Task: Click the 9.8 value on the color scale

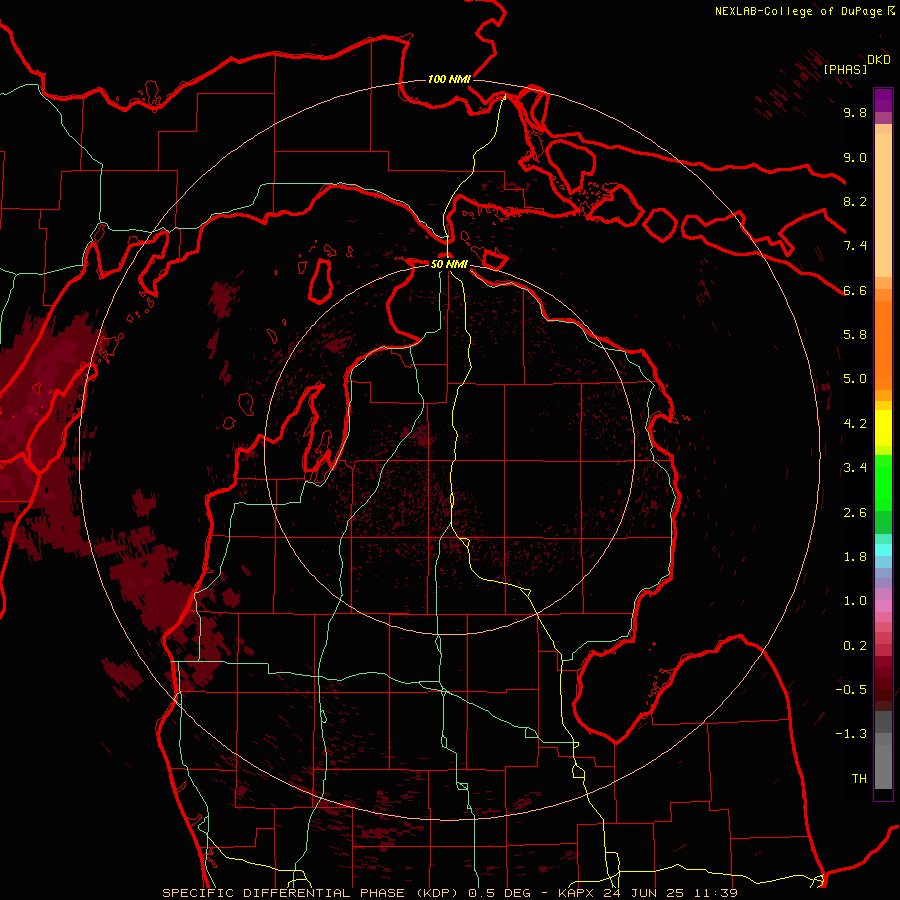Action: [855, 112]
